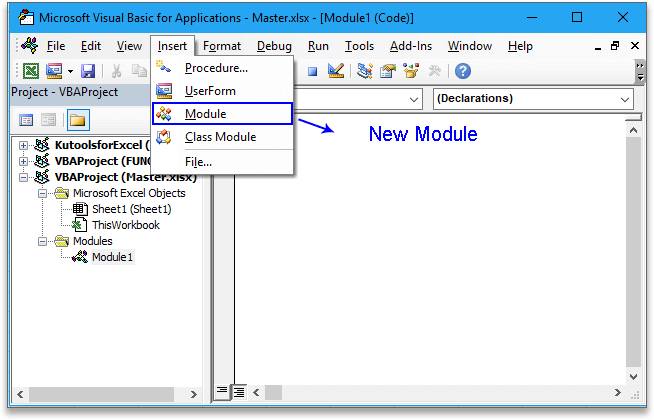Collapse the Microsoft Excel Objects folder
Viewport: 654px width, 420px height.
pyautogui.click(x=43, y=193)
